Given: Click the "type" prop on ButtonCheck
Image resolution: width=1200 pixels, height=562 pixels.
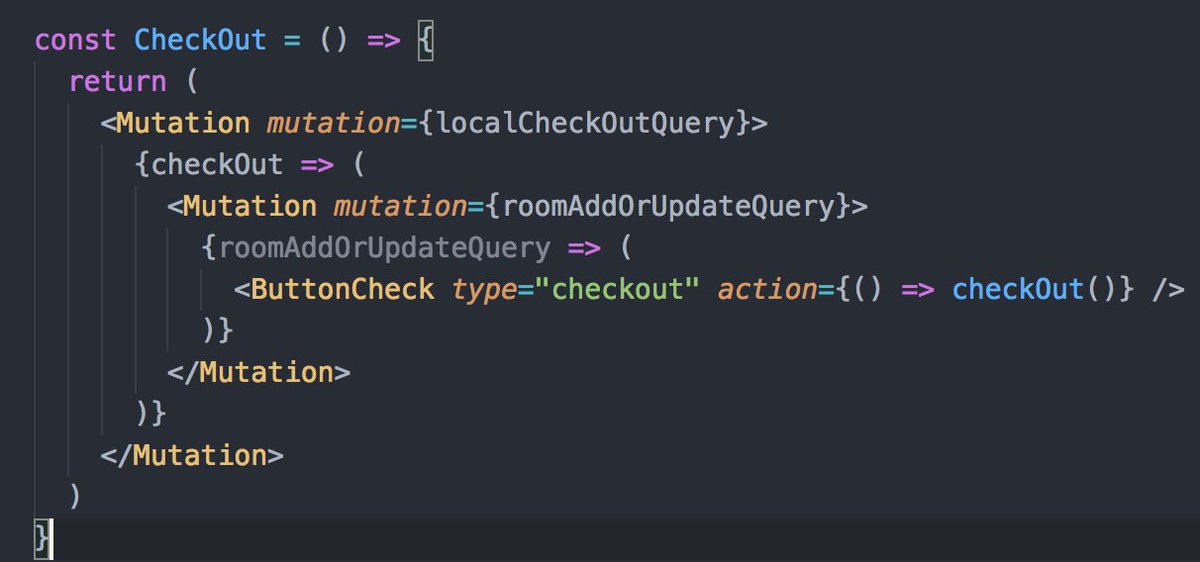Looking at the screenshot, I should click(484, 291).
